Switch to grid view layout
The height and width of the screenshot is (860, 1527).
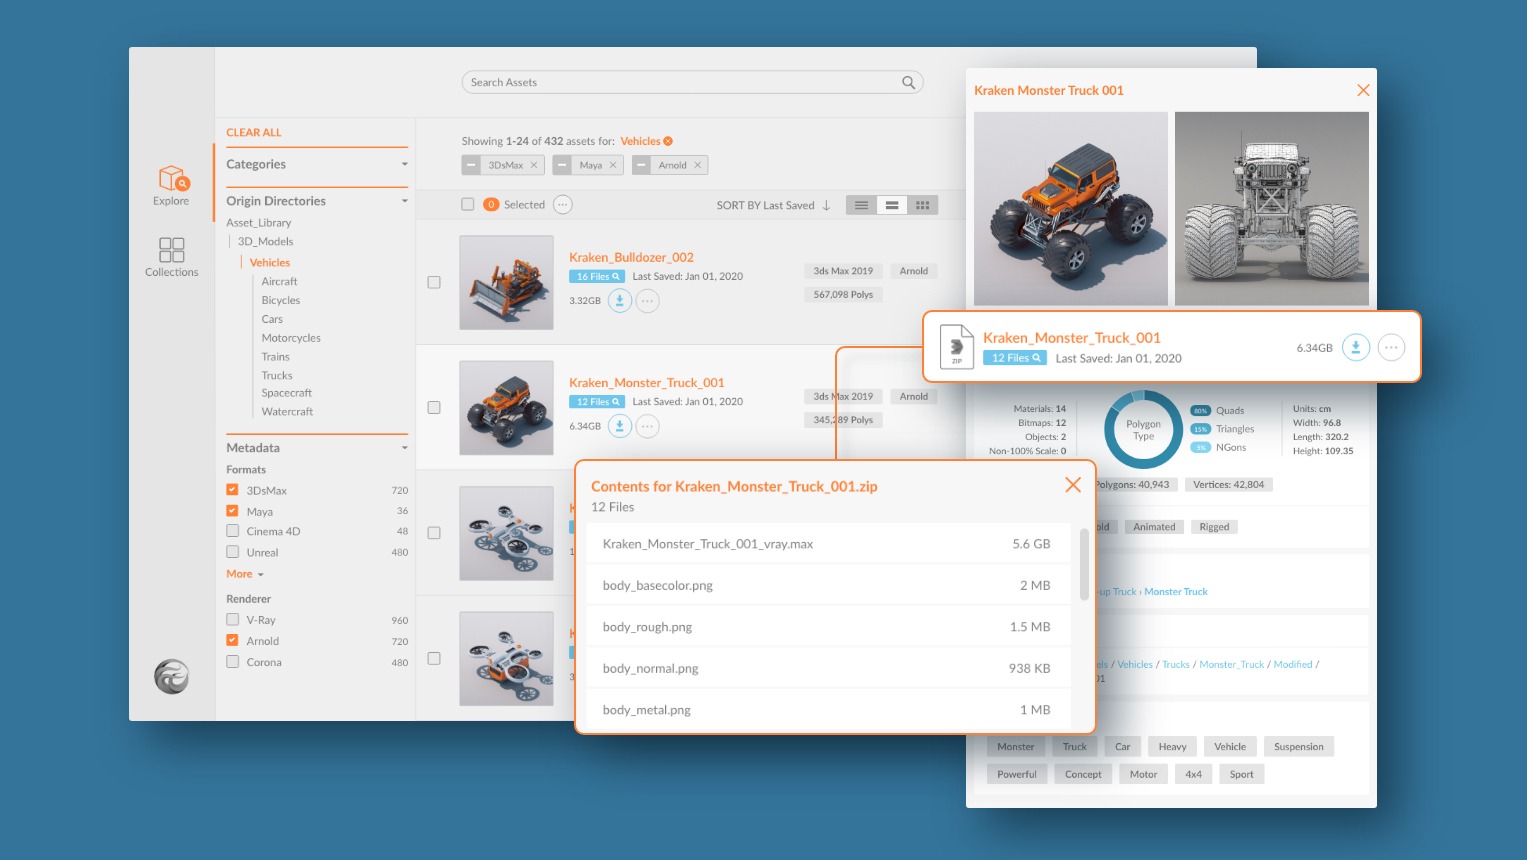point(922,204)
